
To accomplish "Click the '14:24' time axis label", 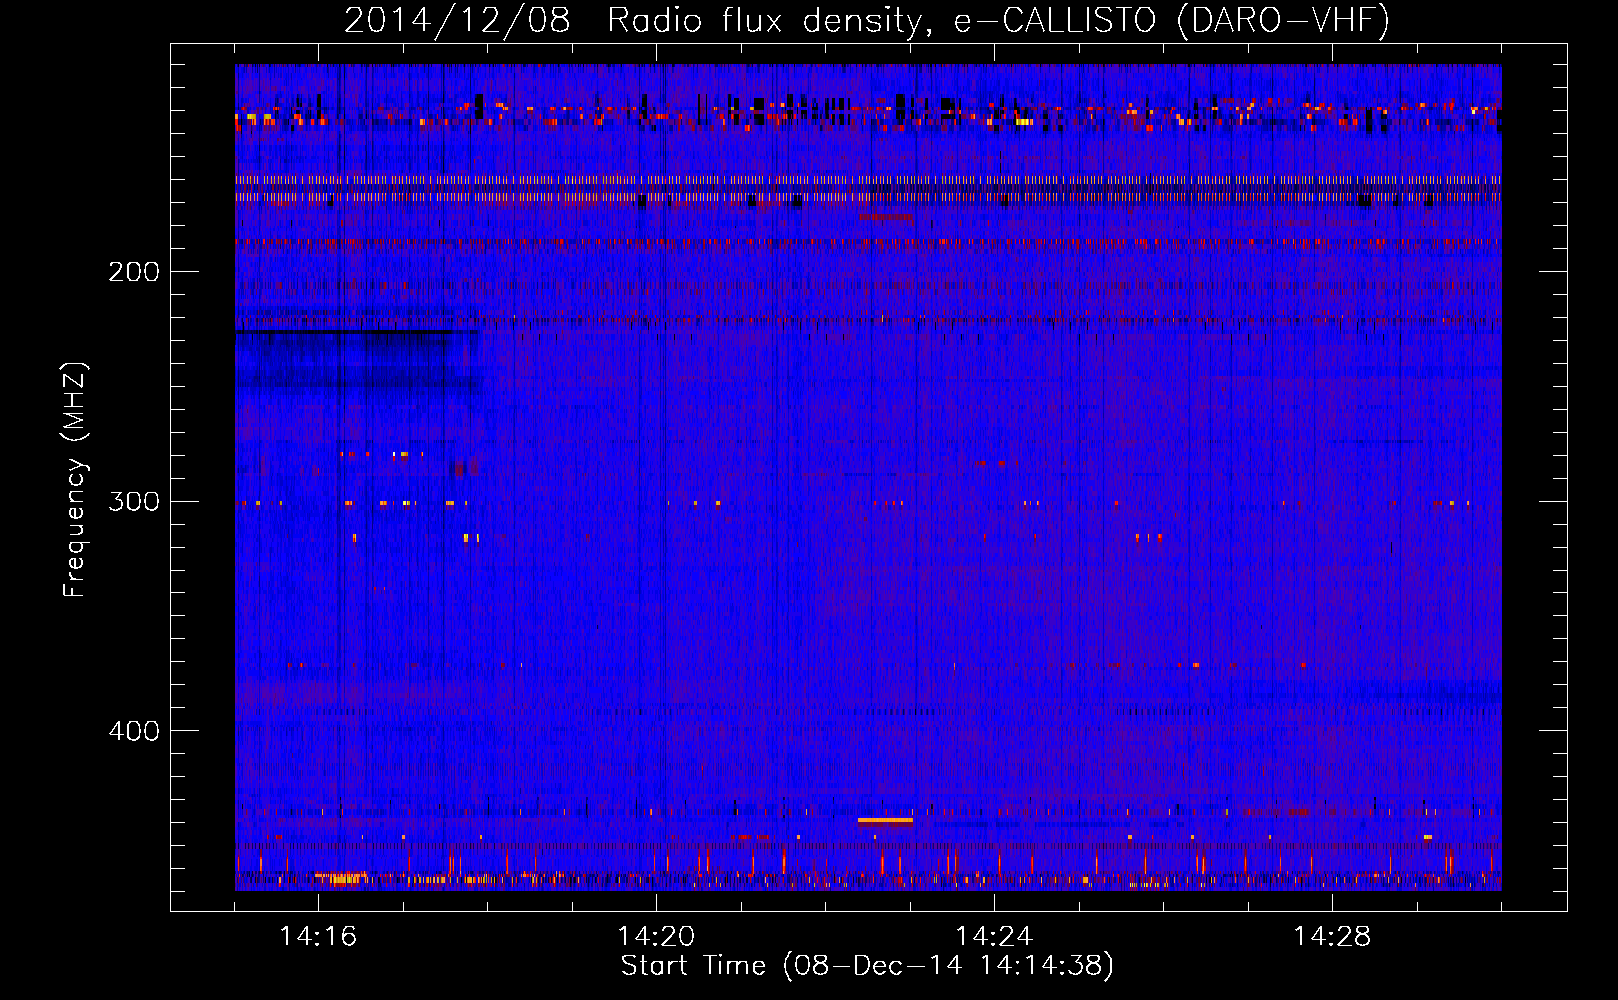I will pos(994,937).
